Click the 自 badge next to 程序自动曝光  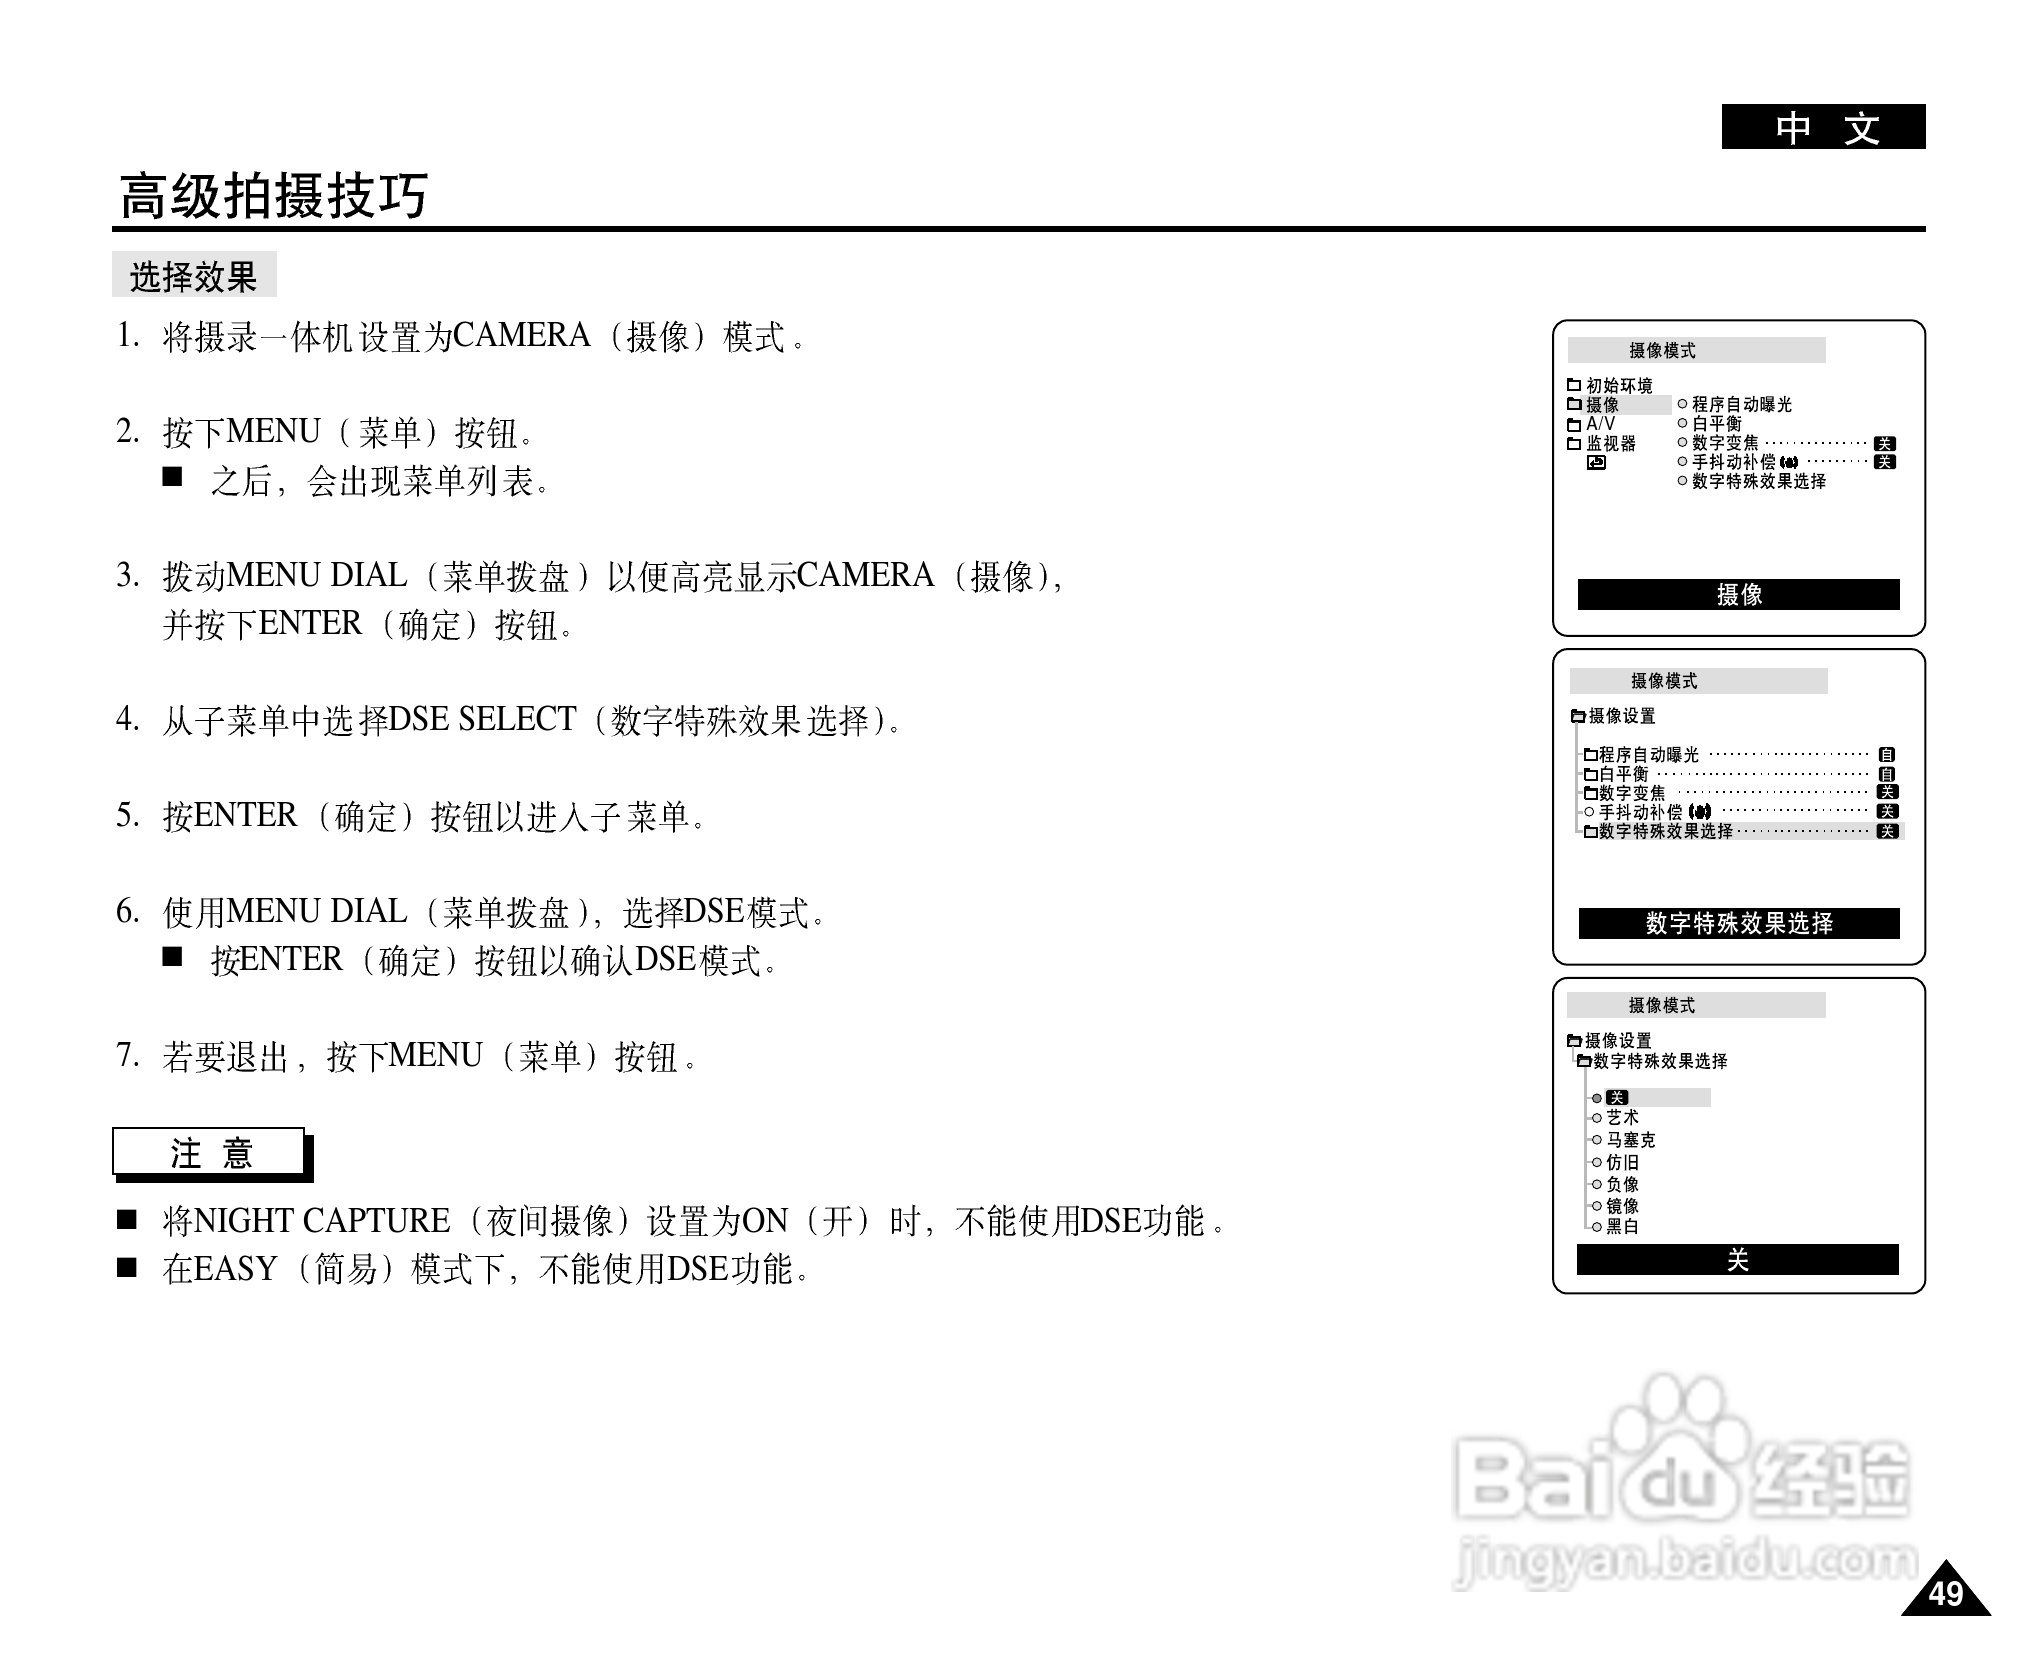pos(1886,755)
